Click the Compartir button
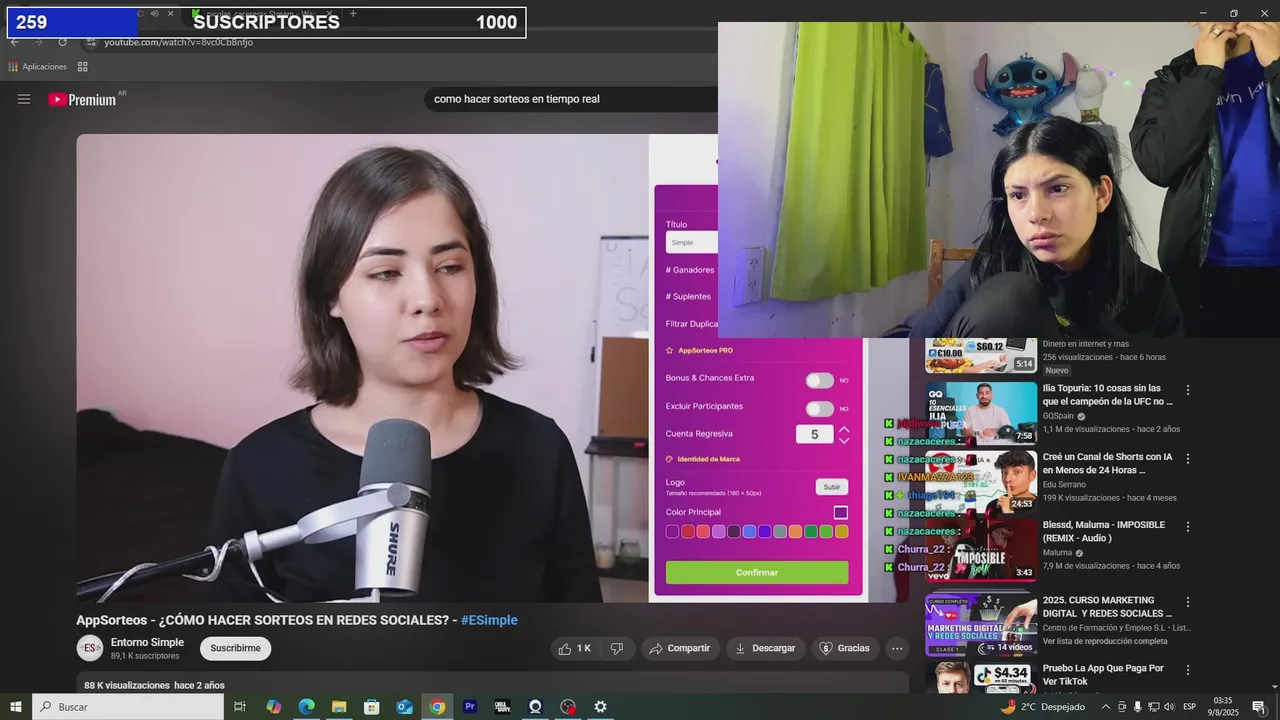The height and width of the screenshot is (720, 1280). pyautogui.click(x=680, y=648)
